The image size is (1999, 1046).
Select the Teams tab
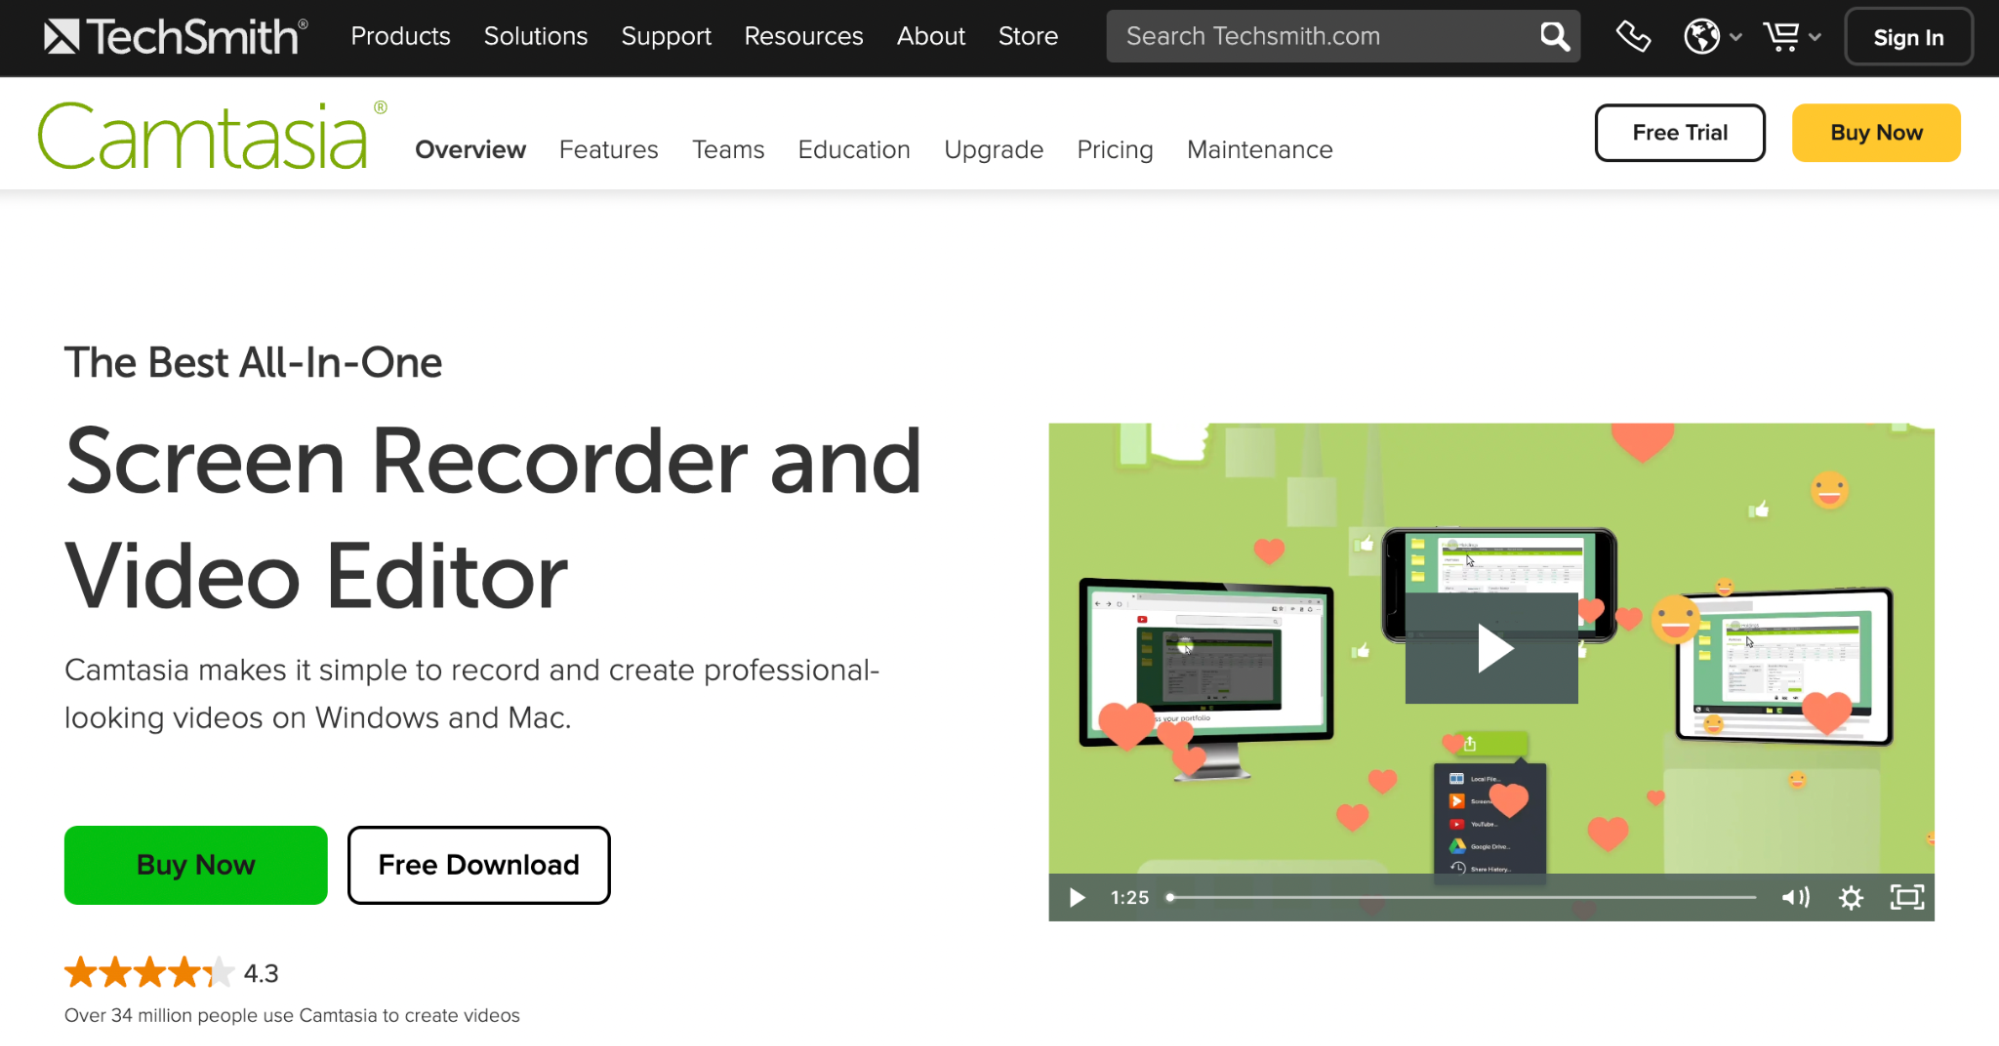pos(728,149)
